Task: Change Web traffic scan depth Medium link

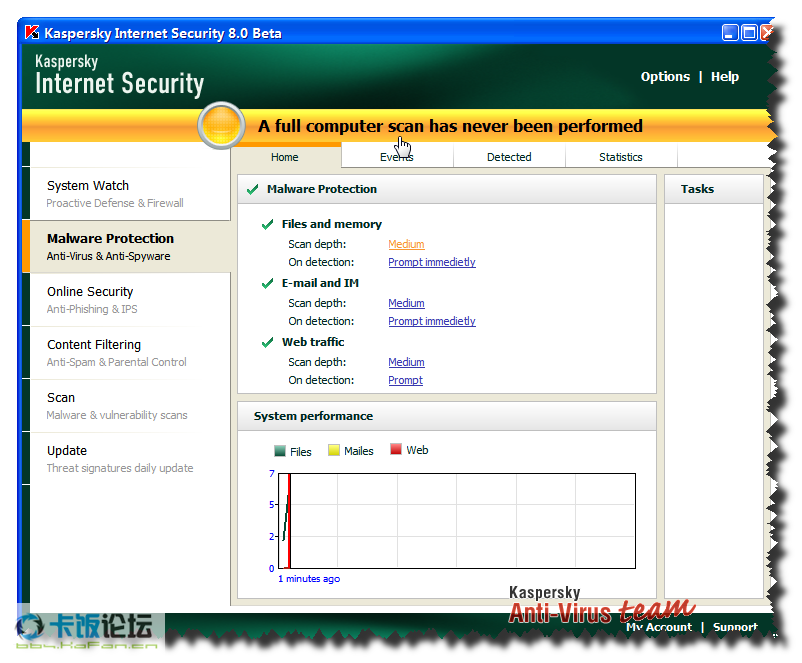Action: (406, 362)
